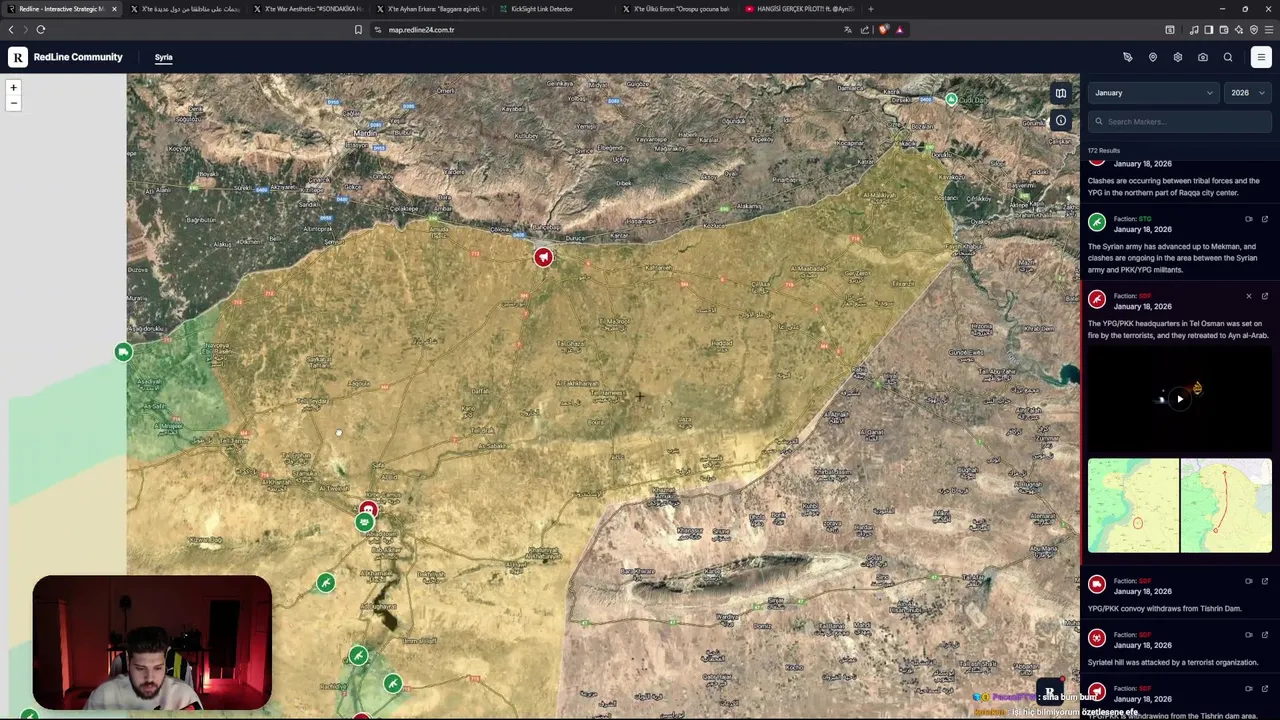Open the drawing tool in RedLine header
Screen dimensions: 1280x720
point(1128,57)
